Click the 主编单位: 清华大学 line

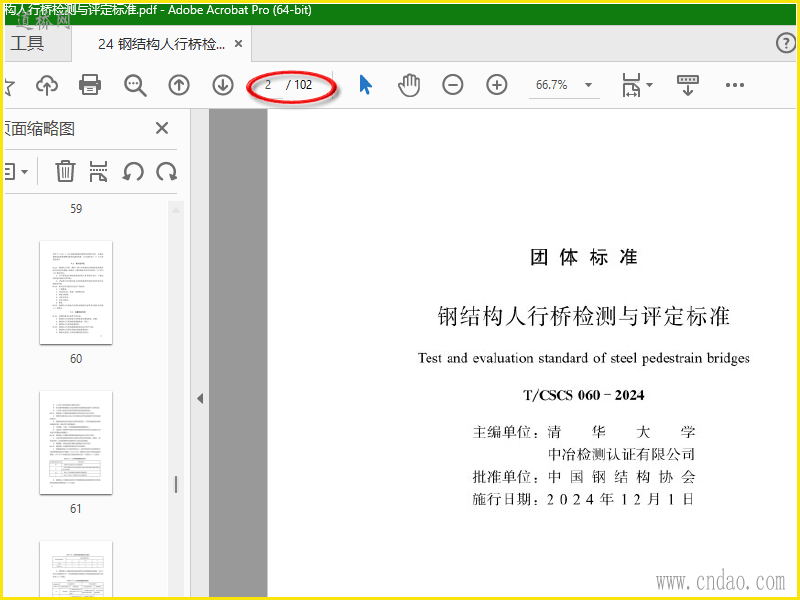(584, 432)
